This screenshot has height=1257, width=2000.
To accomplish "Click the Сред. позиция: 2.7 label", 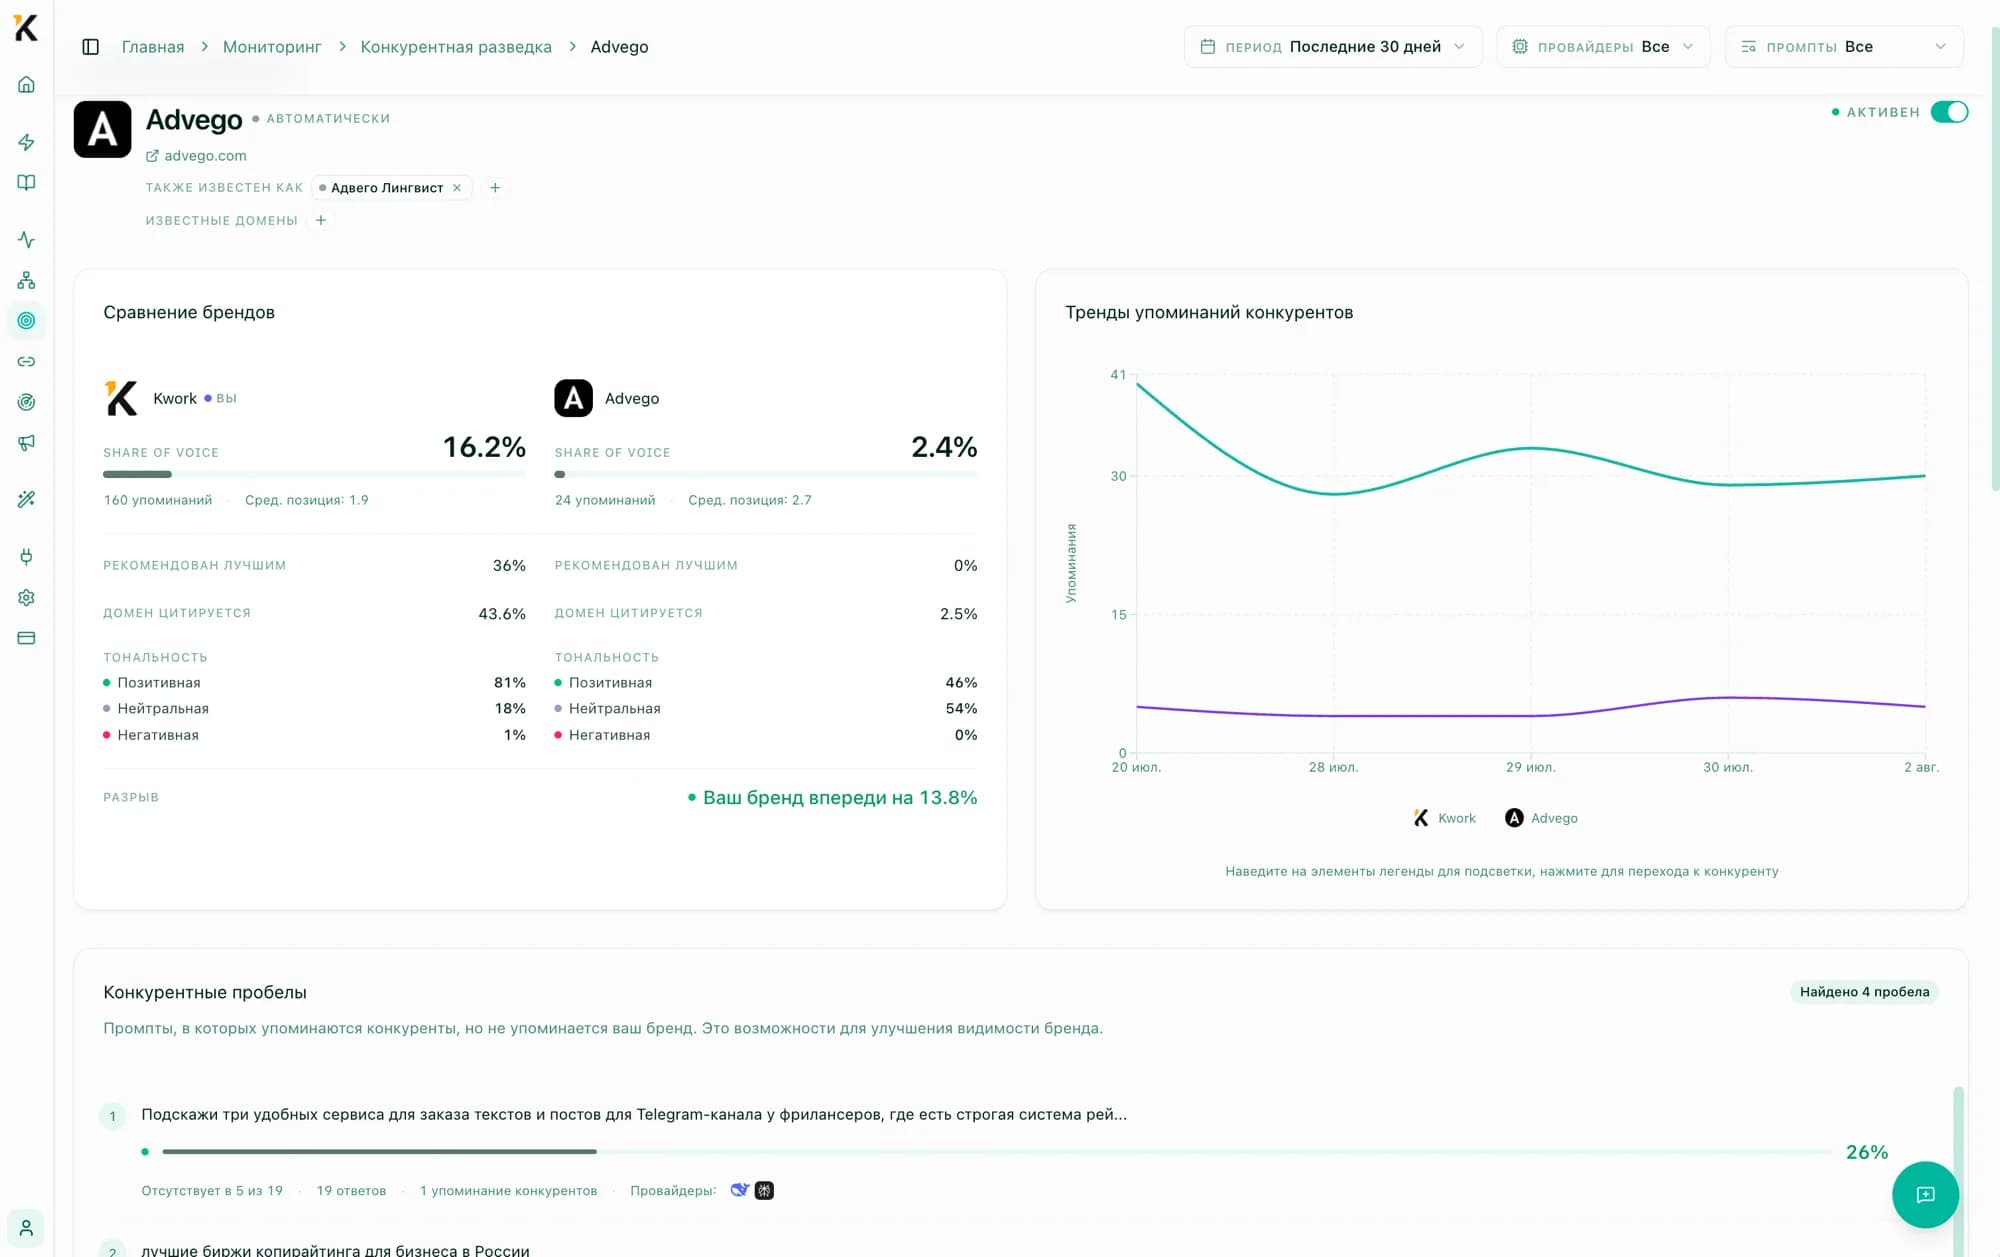I will [x=750, y=500].
